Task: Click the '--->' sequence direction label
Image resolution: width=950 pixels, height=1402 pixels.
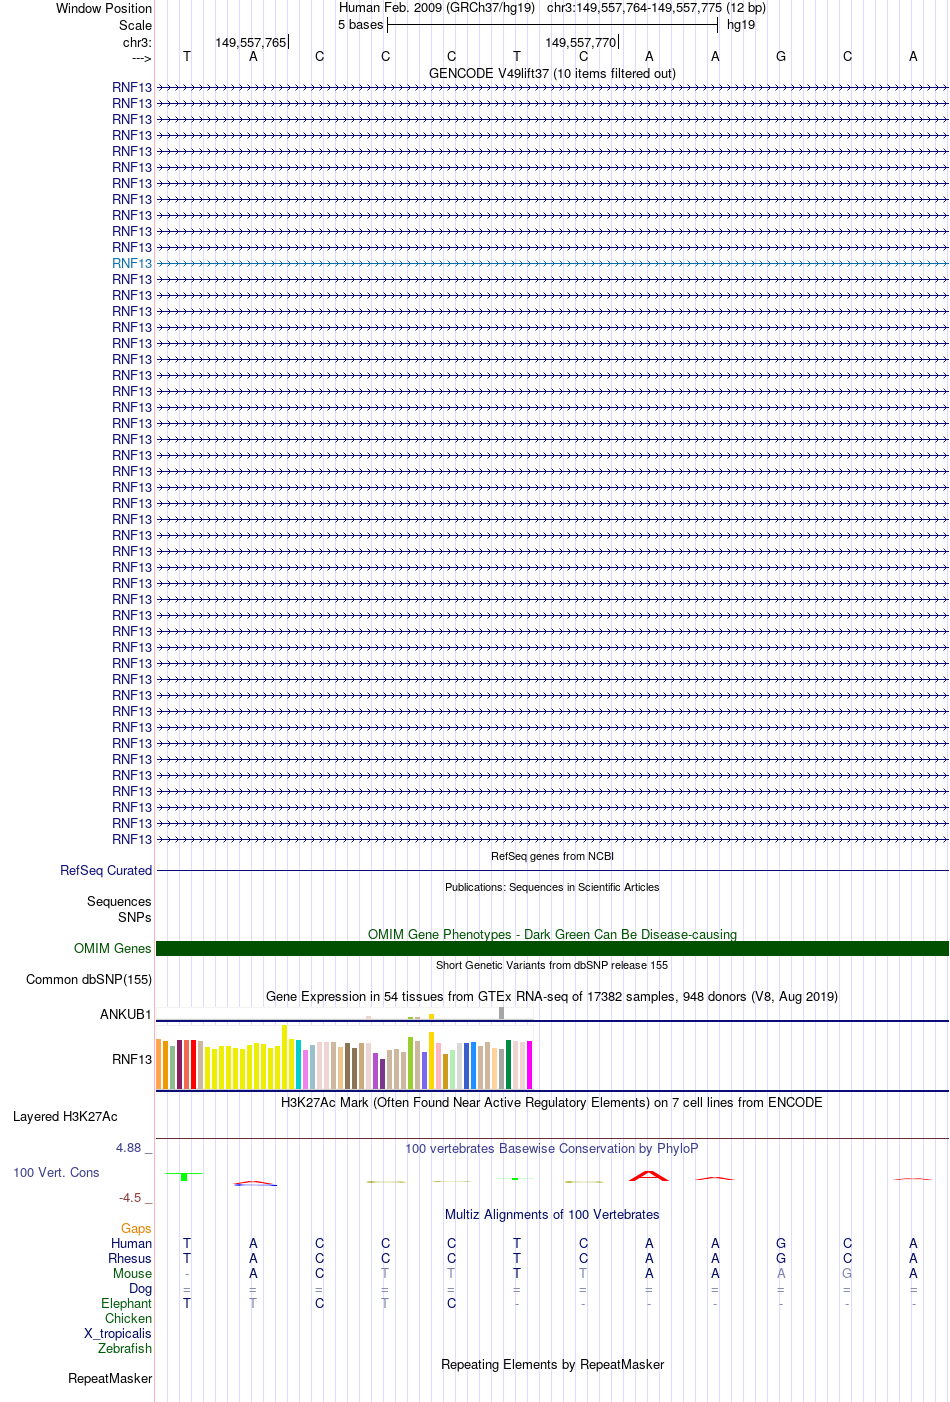Action: pos(141,58)
